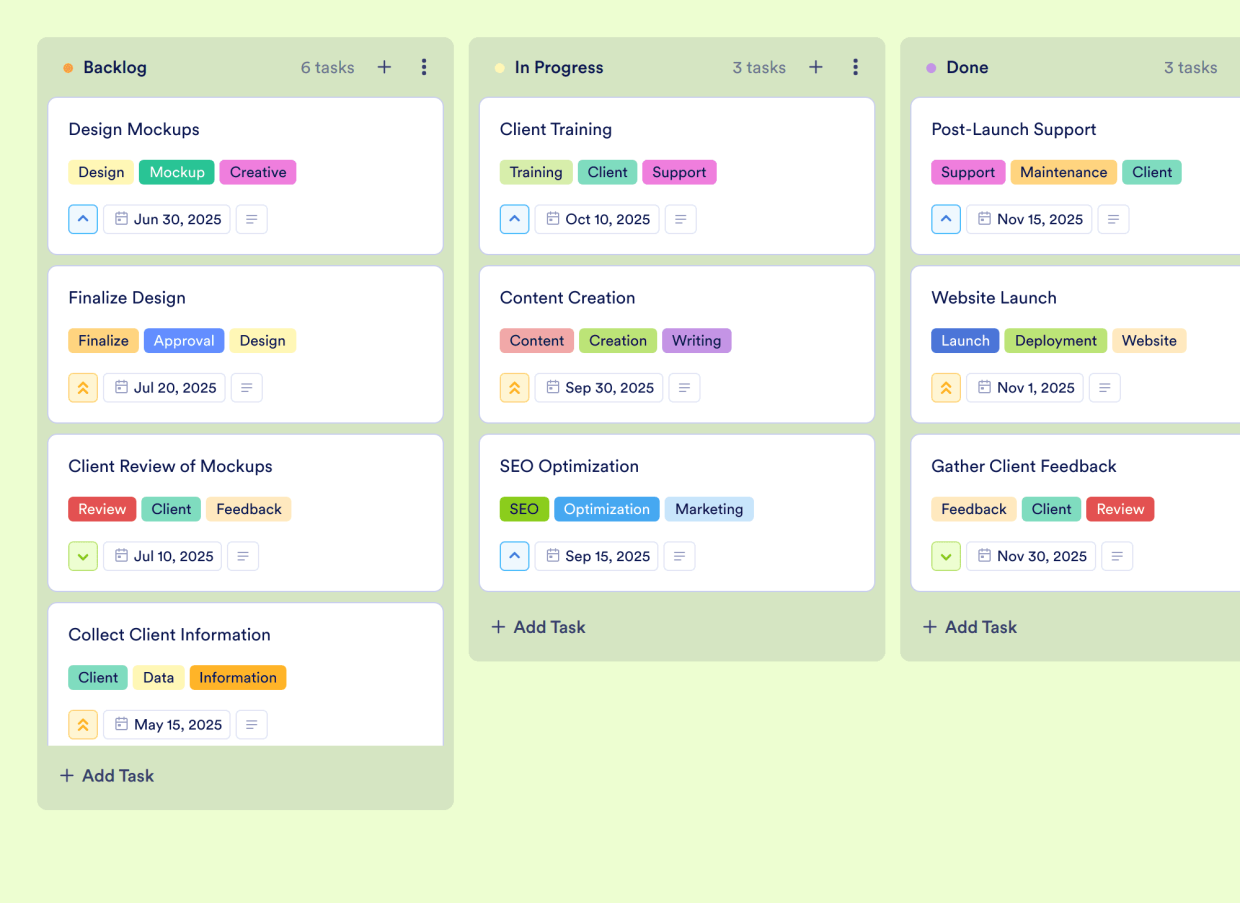The width and height of the screenshot is (1240, 903).
Task: Click the description icon on Post-Launch Support card
Action: point(1113,219)
